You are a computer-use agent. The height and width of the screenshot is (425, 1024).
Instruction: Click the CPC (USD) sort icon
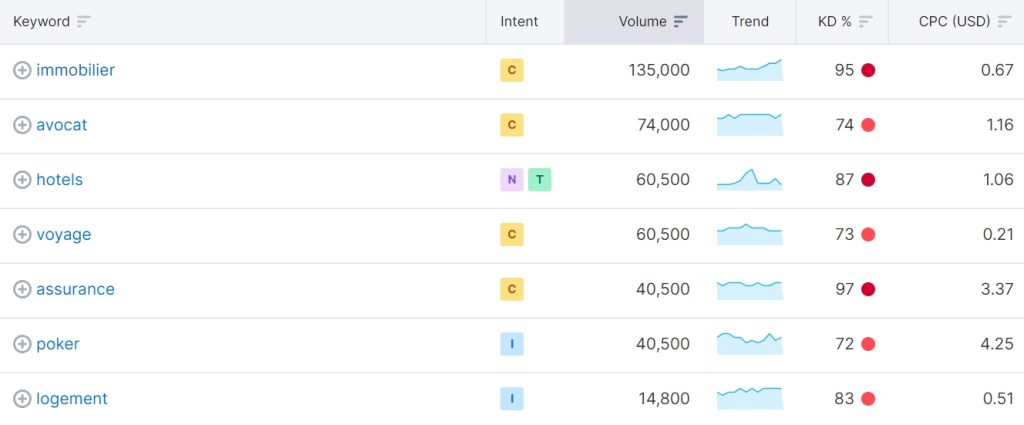(1004, 22)
